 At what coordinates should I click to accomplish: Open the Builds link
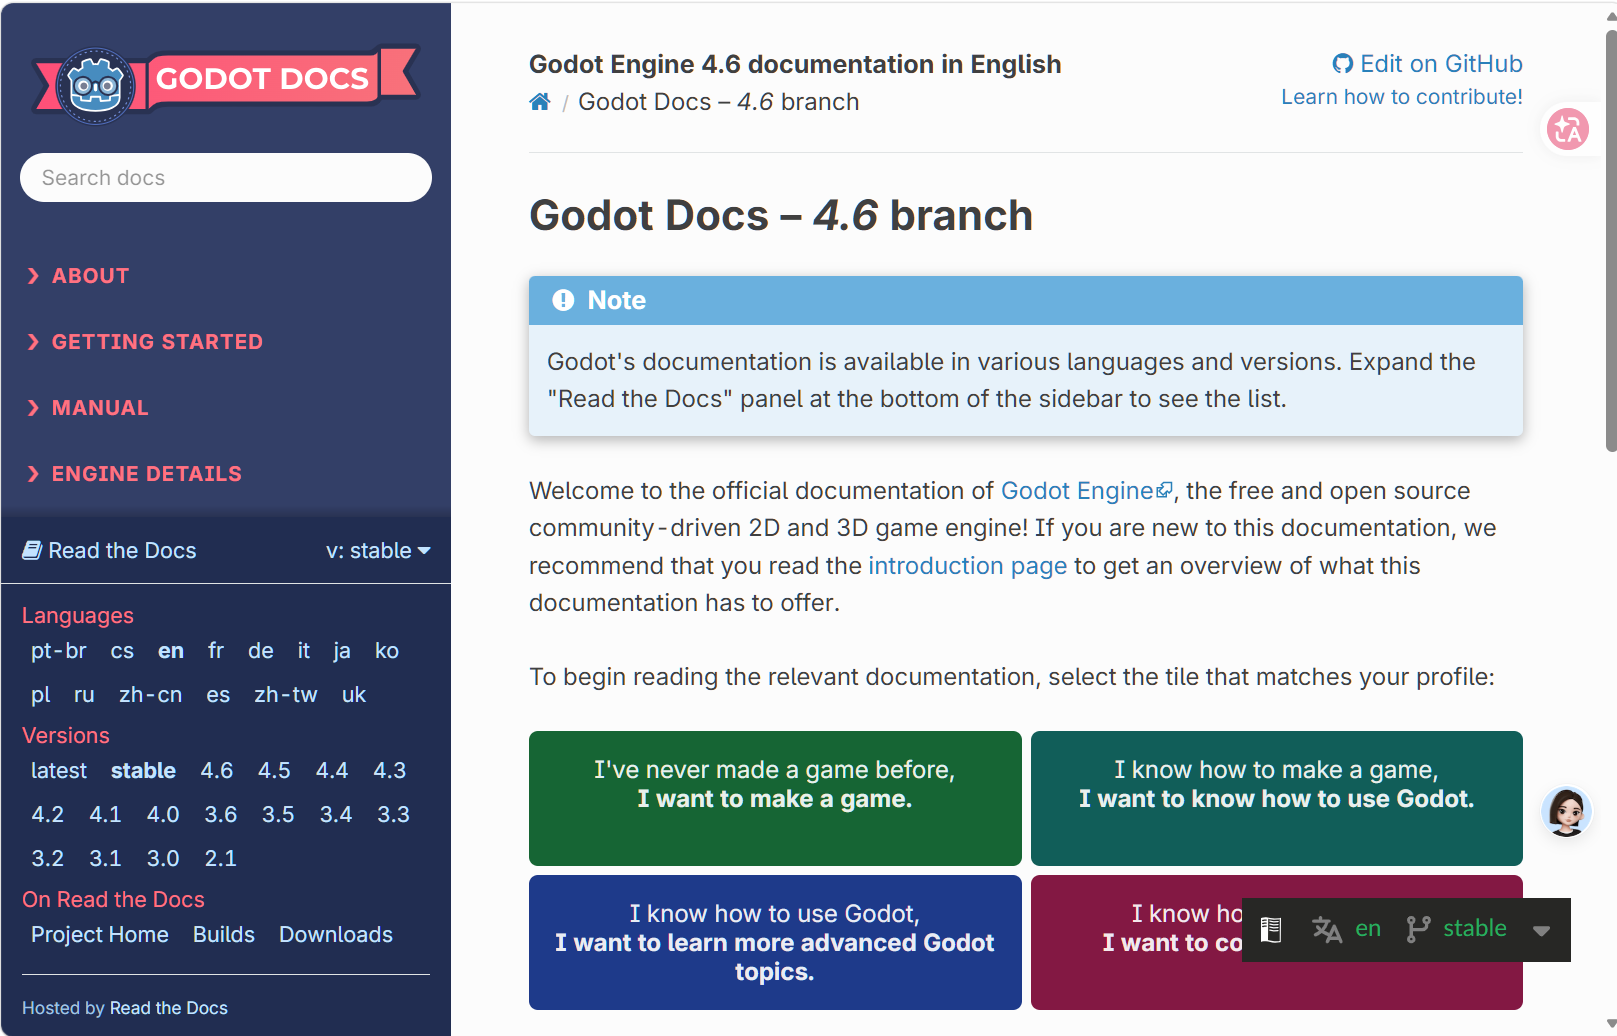coord(224,935)
